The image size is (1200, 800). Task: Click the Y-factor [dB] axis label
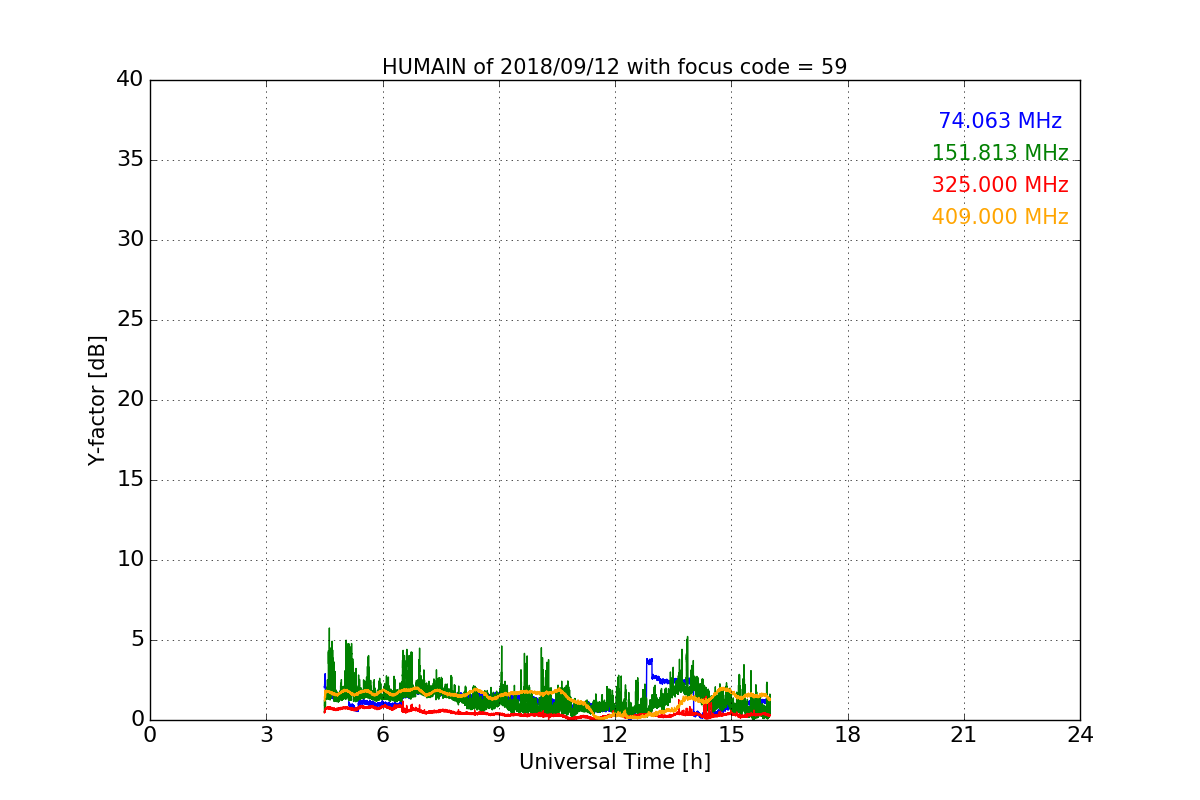tap(97, 400)
